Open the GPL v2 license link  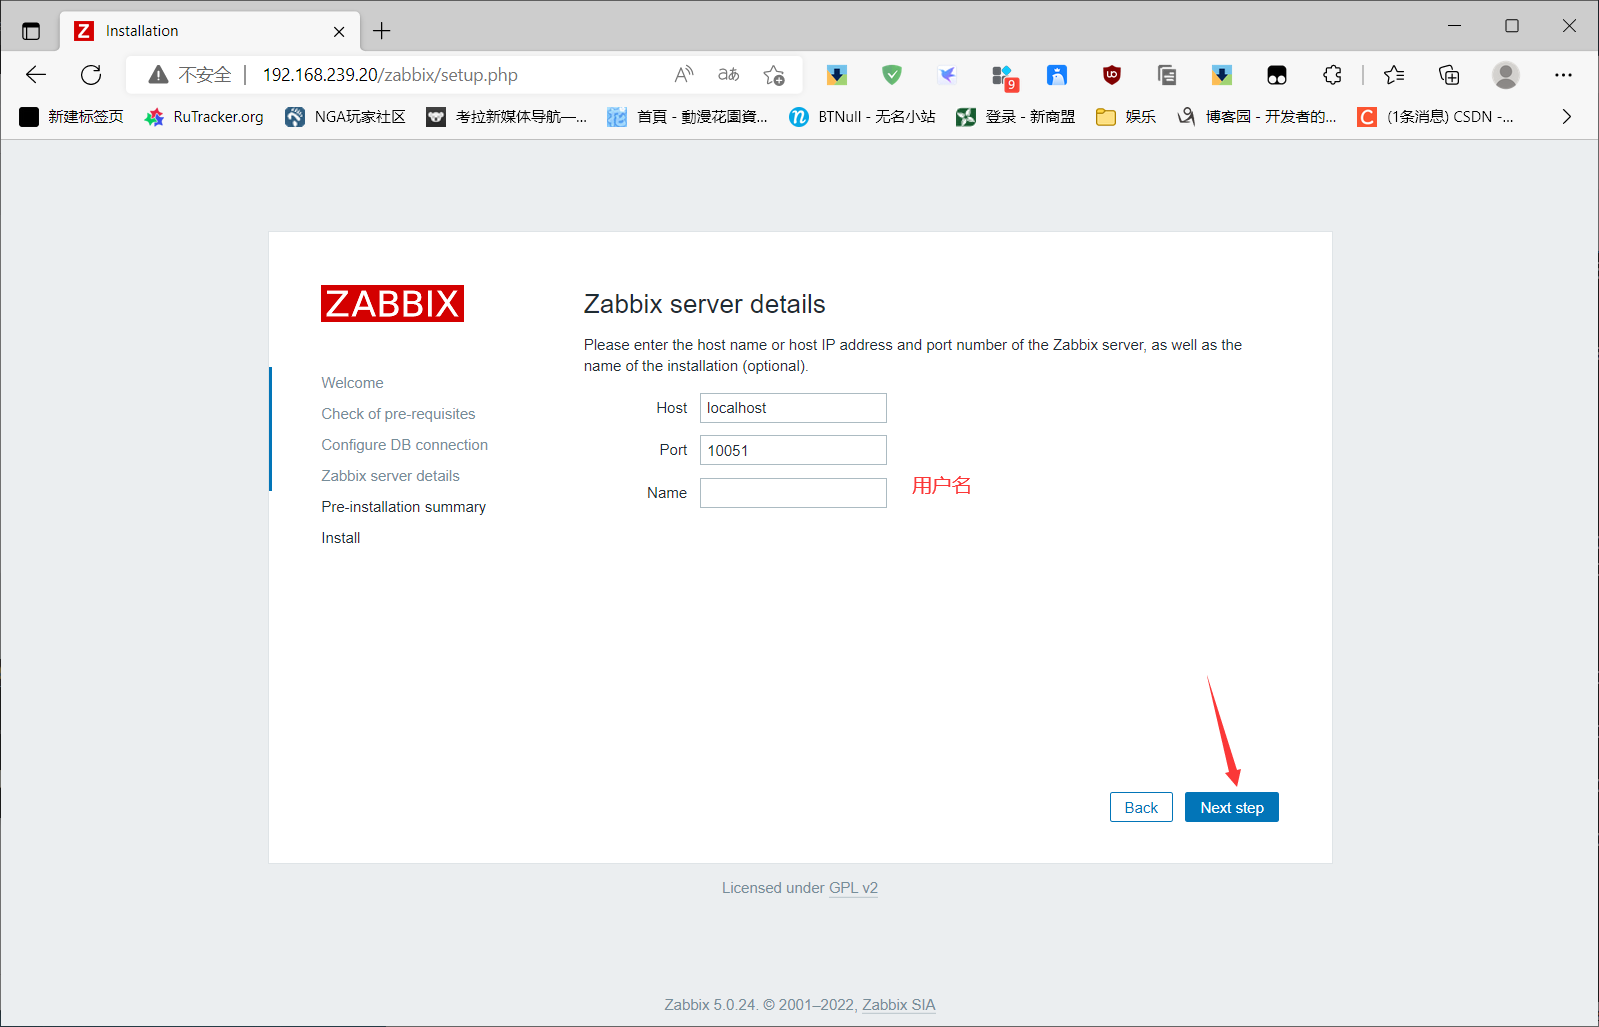[853, 888]
